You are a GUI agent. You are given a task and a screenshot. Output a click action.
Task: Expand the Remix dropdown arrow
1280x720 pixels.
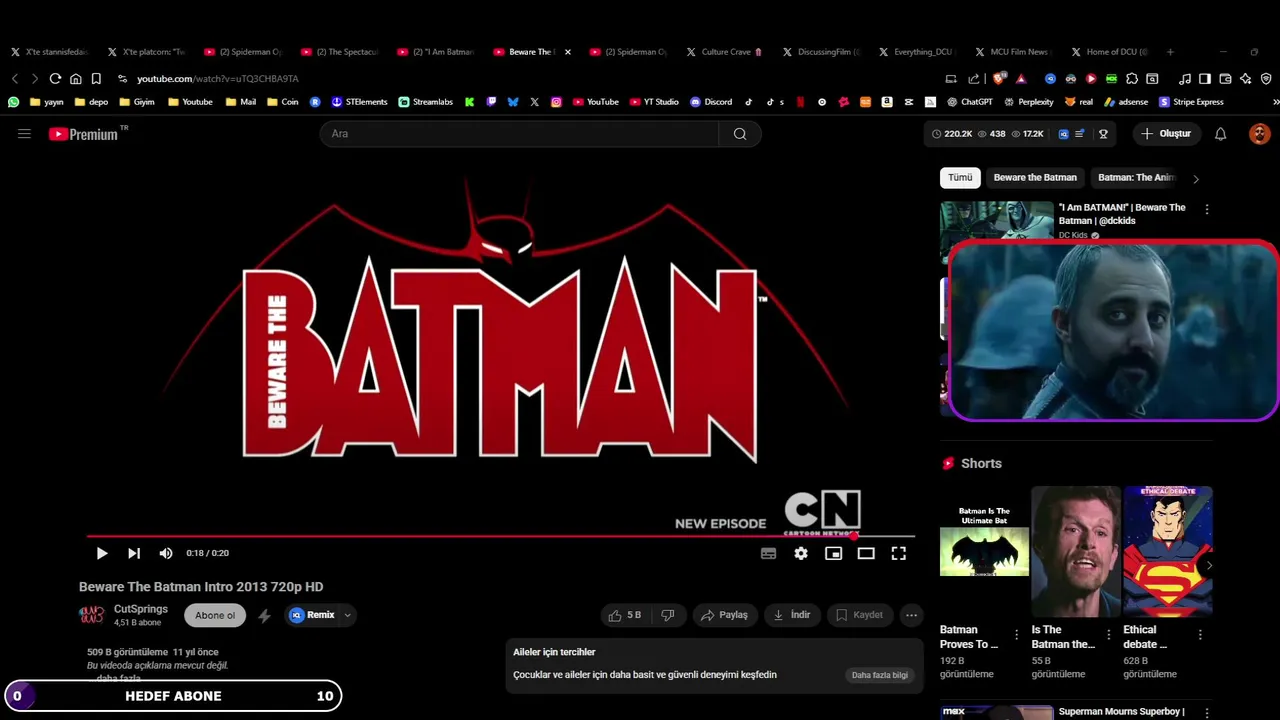pyautogui.click(x=348, y=615)
